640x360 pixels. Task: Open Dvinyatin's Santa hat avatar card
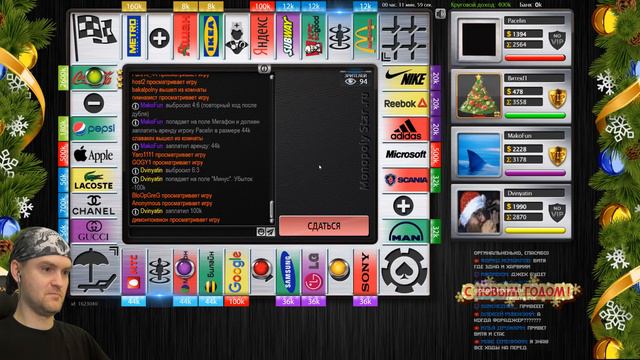pos(511,211)
